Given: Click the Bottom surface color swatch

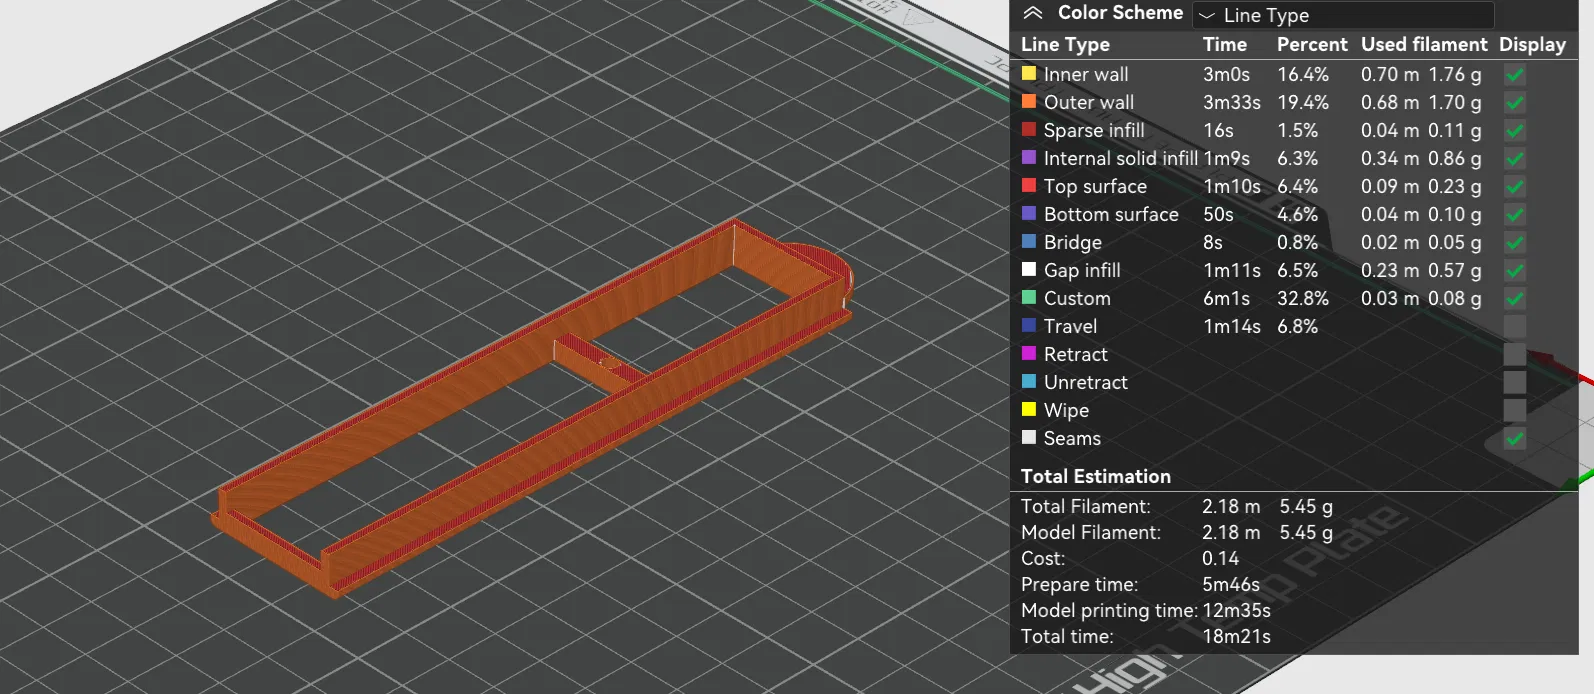Looking at the screenshot, I should (1029, 213).
